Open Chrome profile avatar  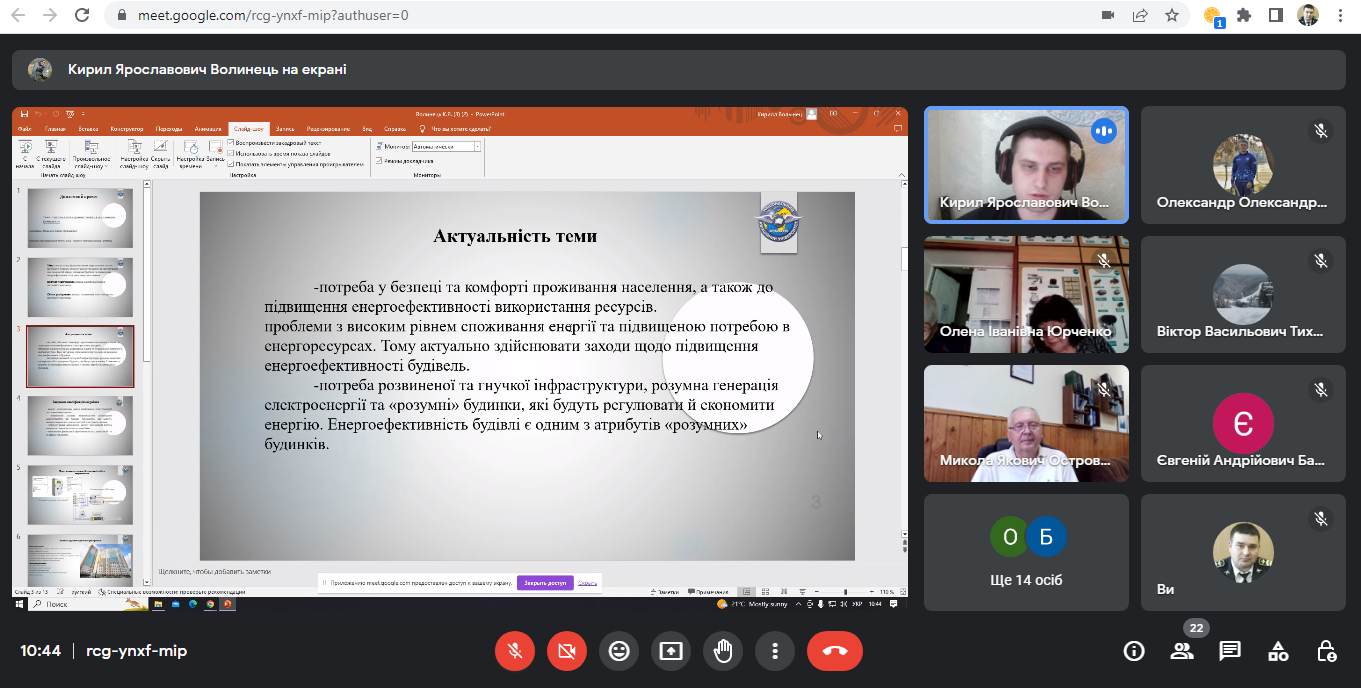(1307, 15)
